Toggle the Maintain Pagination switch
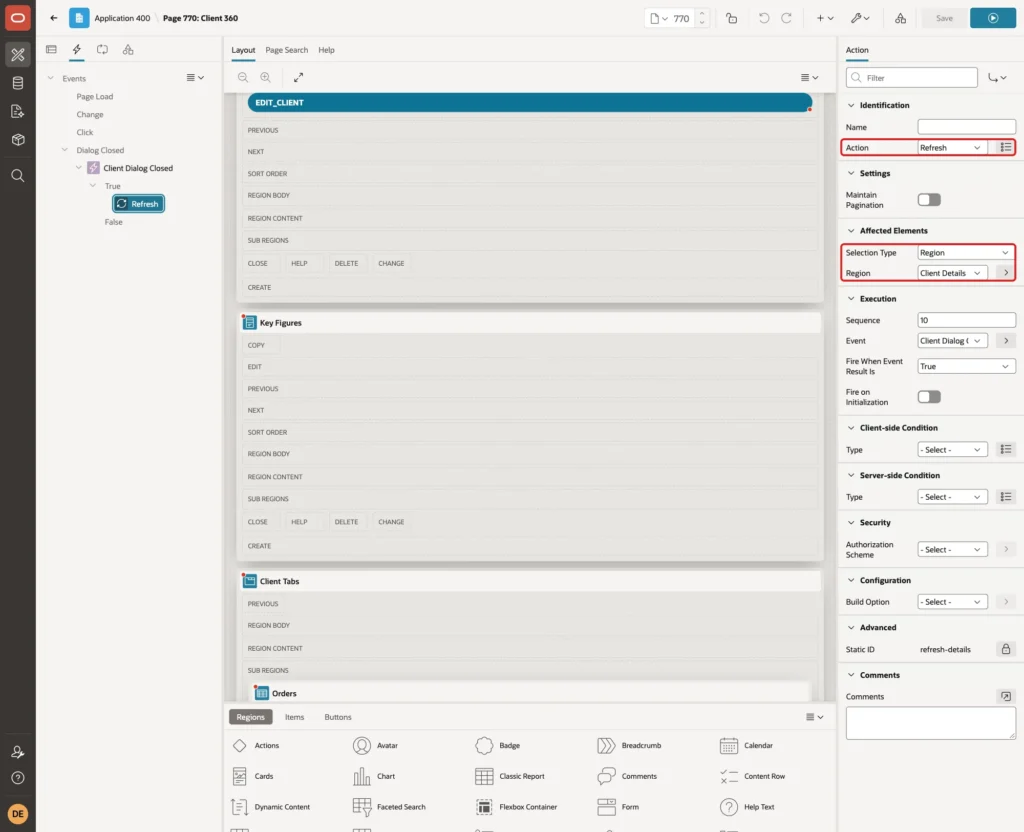 (929, 200)
